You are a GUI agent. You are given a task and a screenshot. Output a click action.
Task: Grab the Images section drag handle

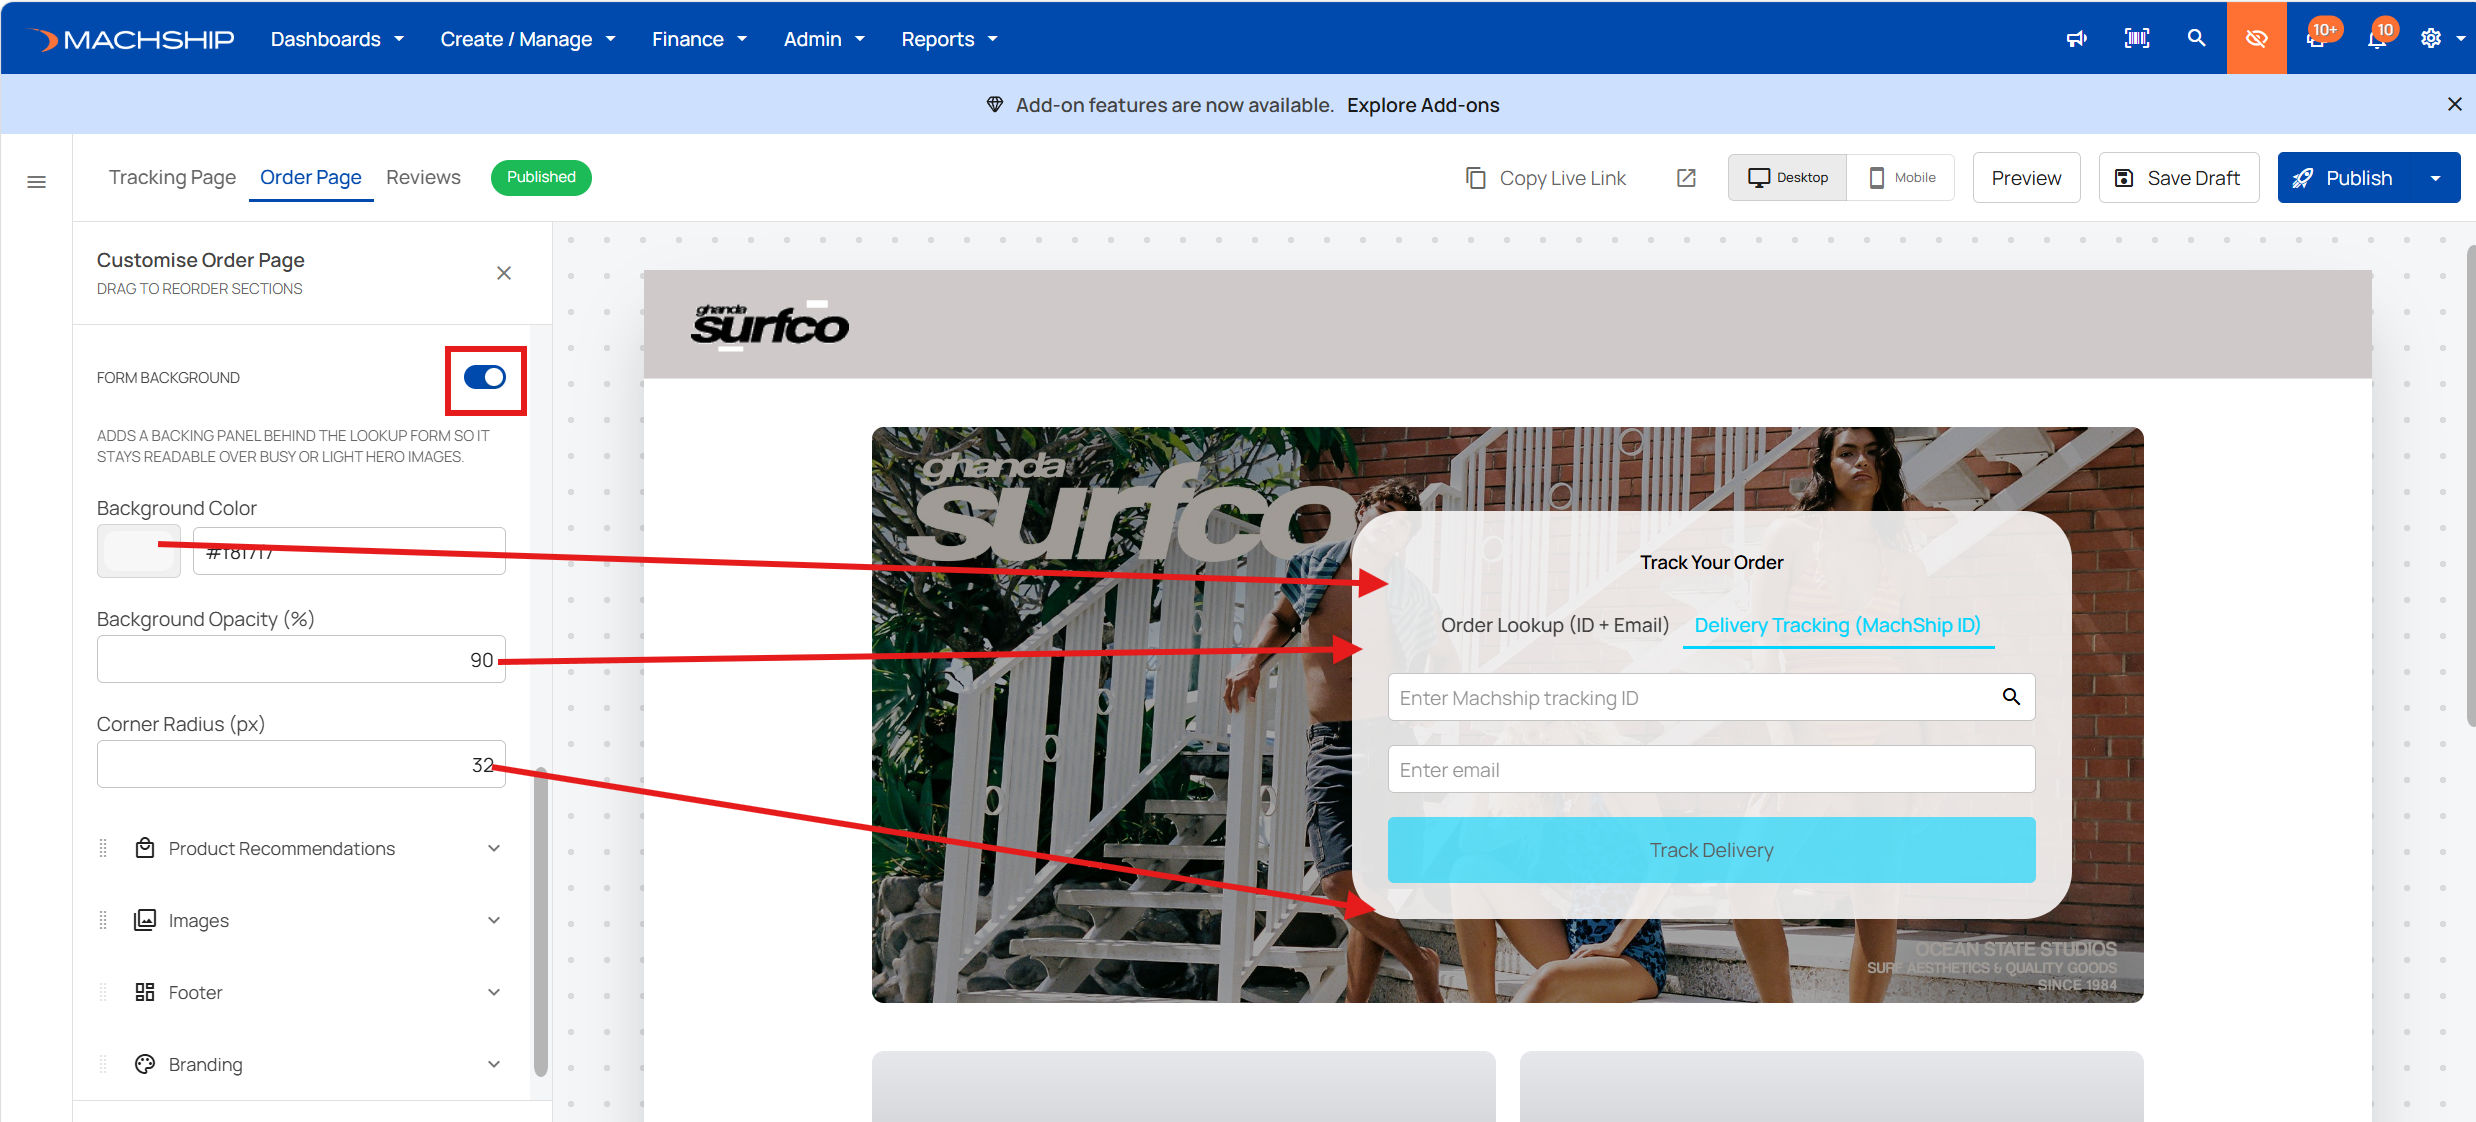[103, 920]
